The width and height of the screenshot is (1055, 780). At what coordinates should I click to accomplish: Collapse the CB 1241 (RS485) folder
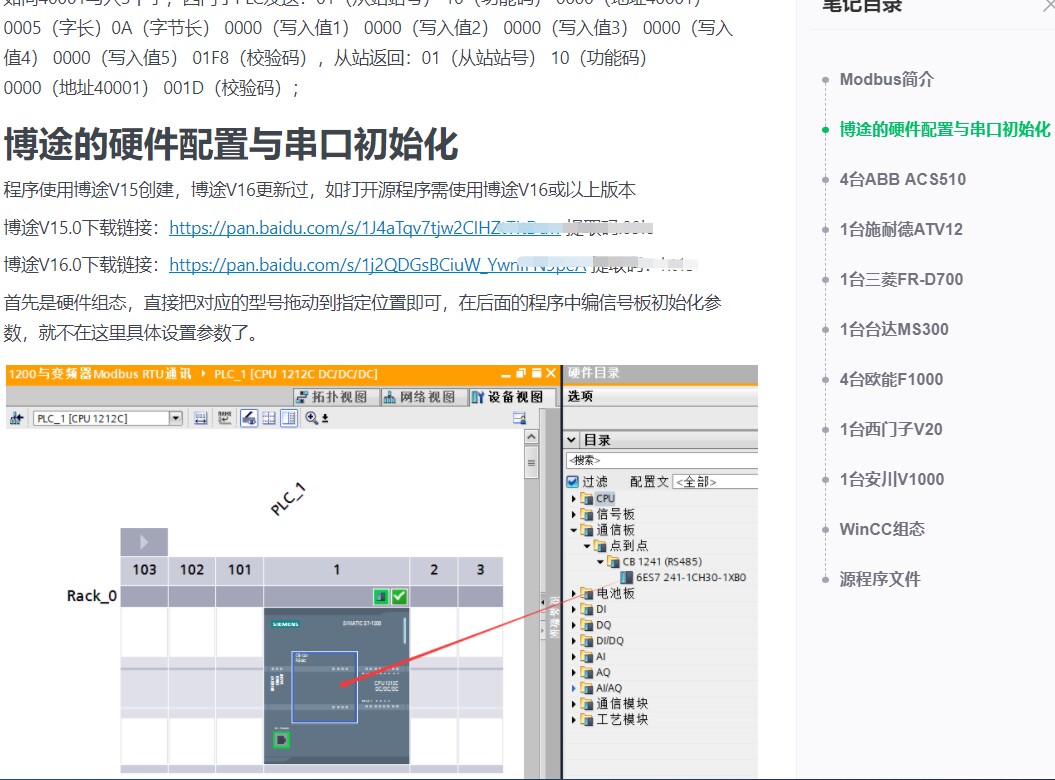coord(600,562)
